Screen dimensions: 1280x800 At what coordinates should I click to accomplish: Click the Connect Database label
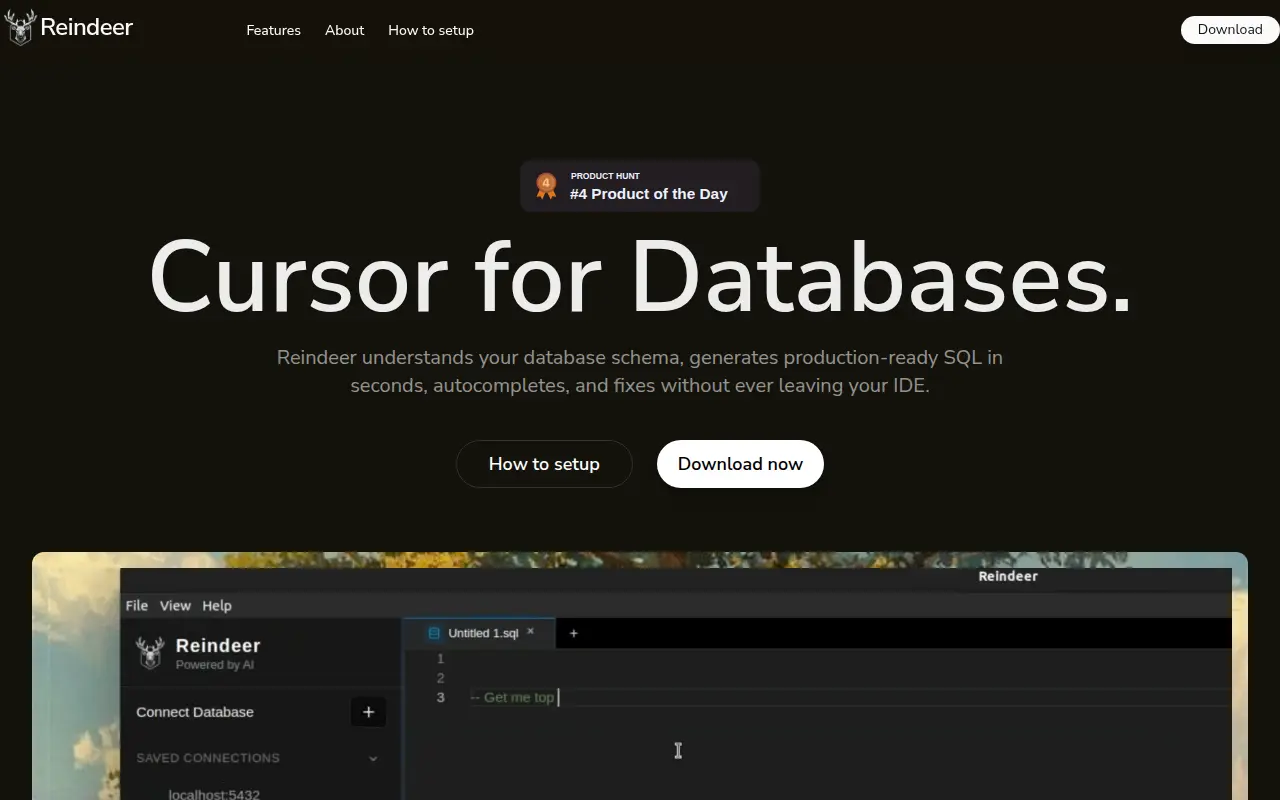[195, 712]
